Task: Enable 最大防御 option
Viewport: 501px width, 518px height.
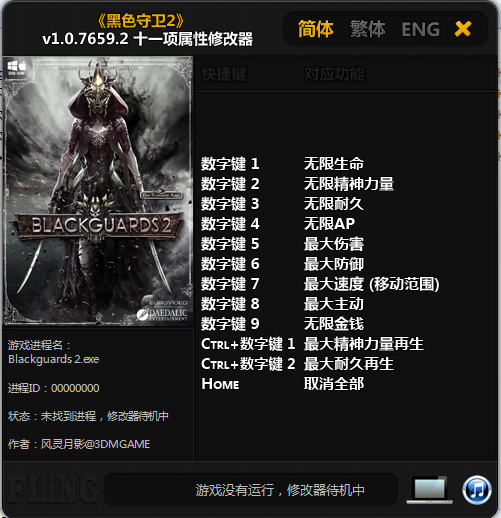Action: tap(334, 264)
